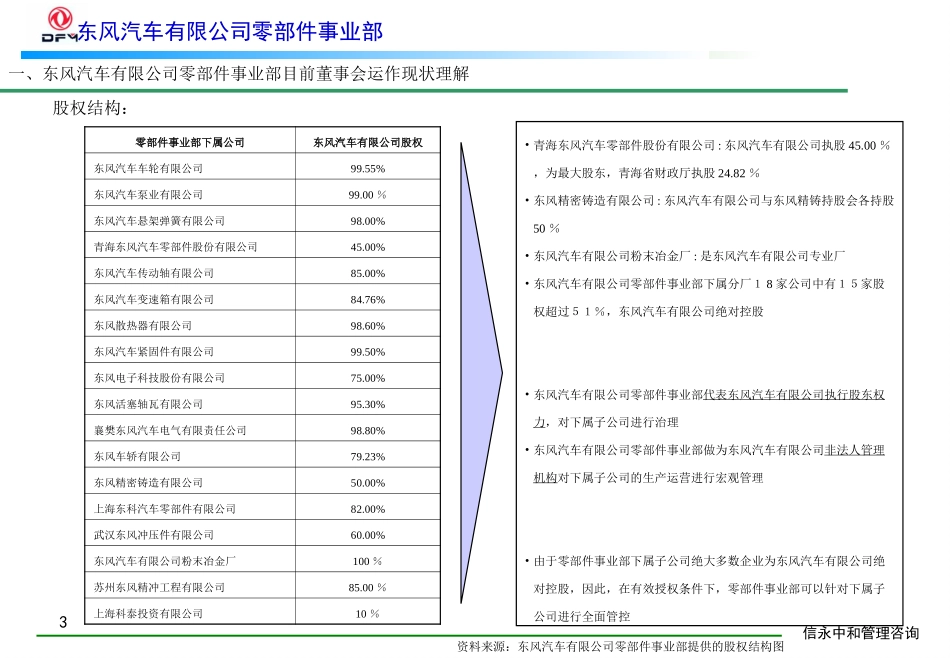Click the column header 东风汽车有限公司股权
The image size is (950, 658).
point(368,142)
